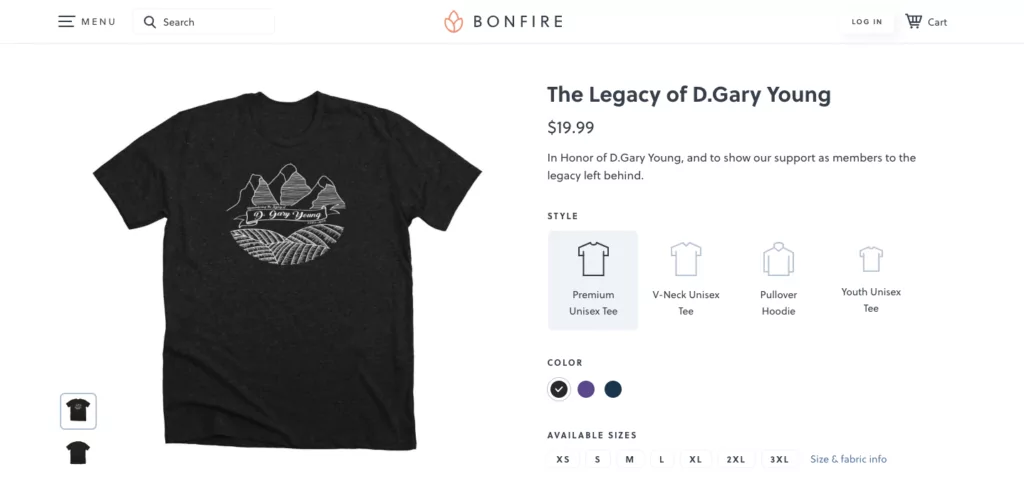Pick the Pullover Hoodie style icon
Viewport: 1024px width, 491px height.
(x=778, y=259)
